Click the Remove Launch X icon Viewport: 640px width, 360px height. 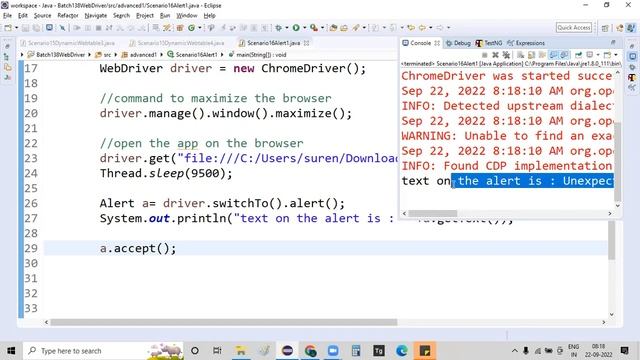tap(495, 55)
